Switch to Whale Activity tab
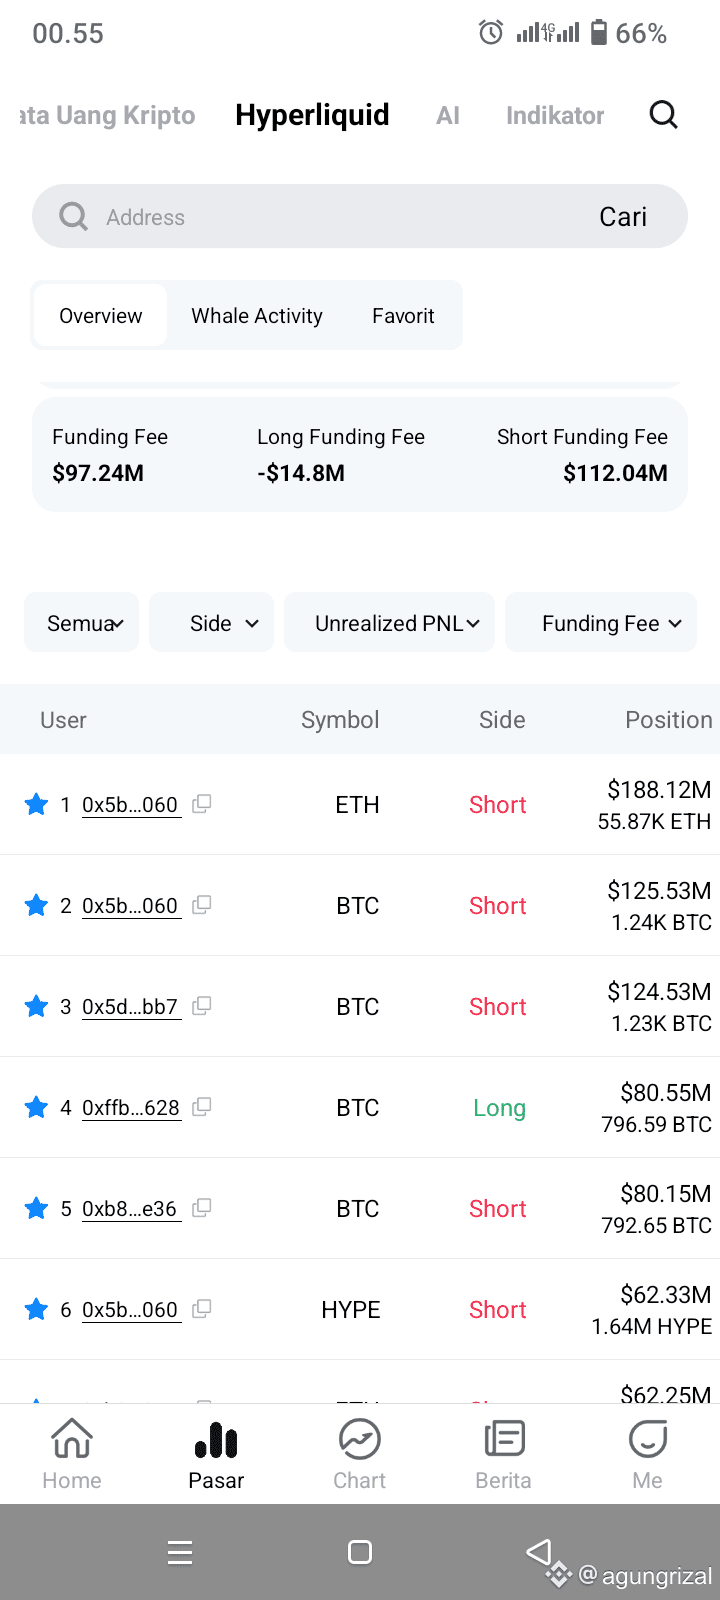Screen dimensions: 720x1600 pos(257,316)
